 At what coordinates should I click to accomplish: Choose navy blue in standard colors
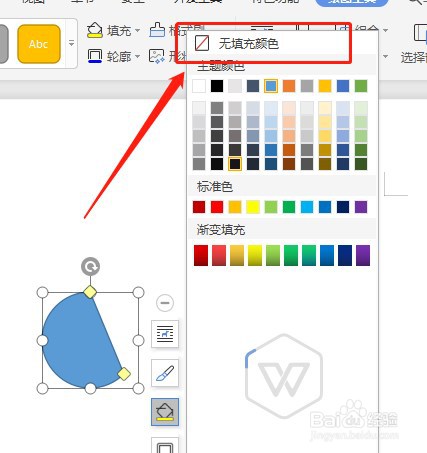(343, 207)
